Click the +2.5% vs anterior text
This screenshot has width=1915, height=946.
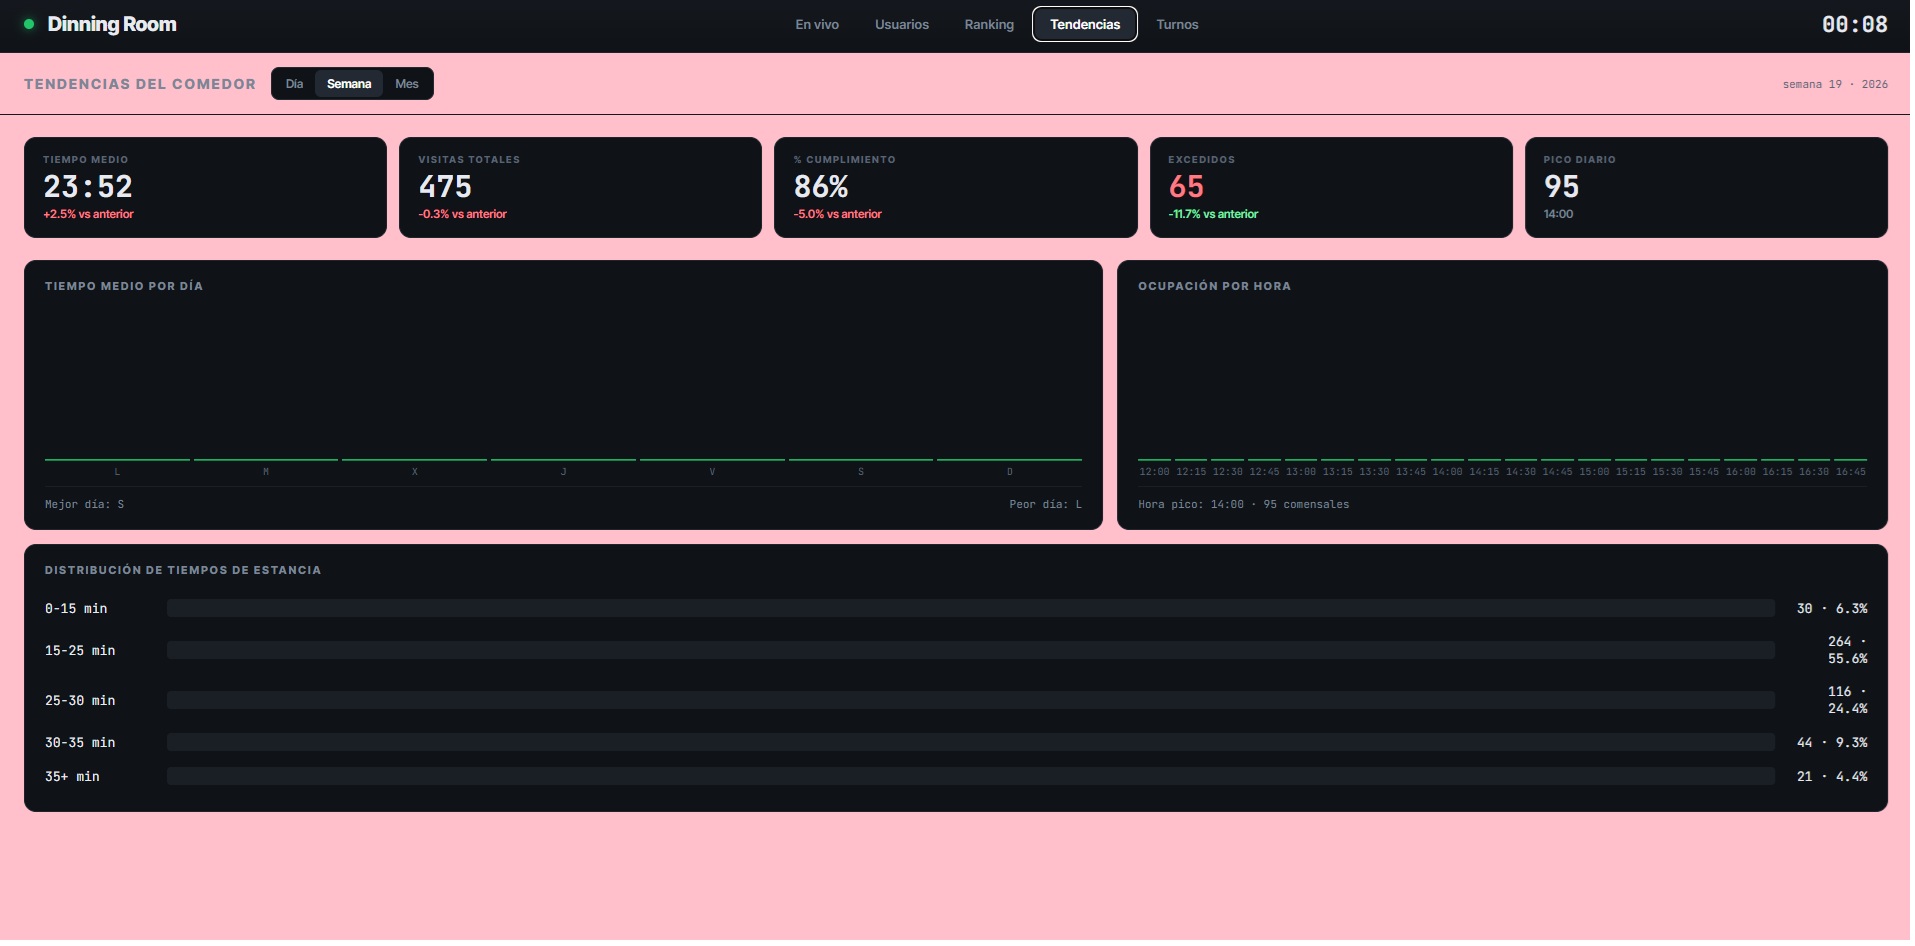coord(89,215)
